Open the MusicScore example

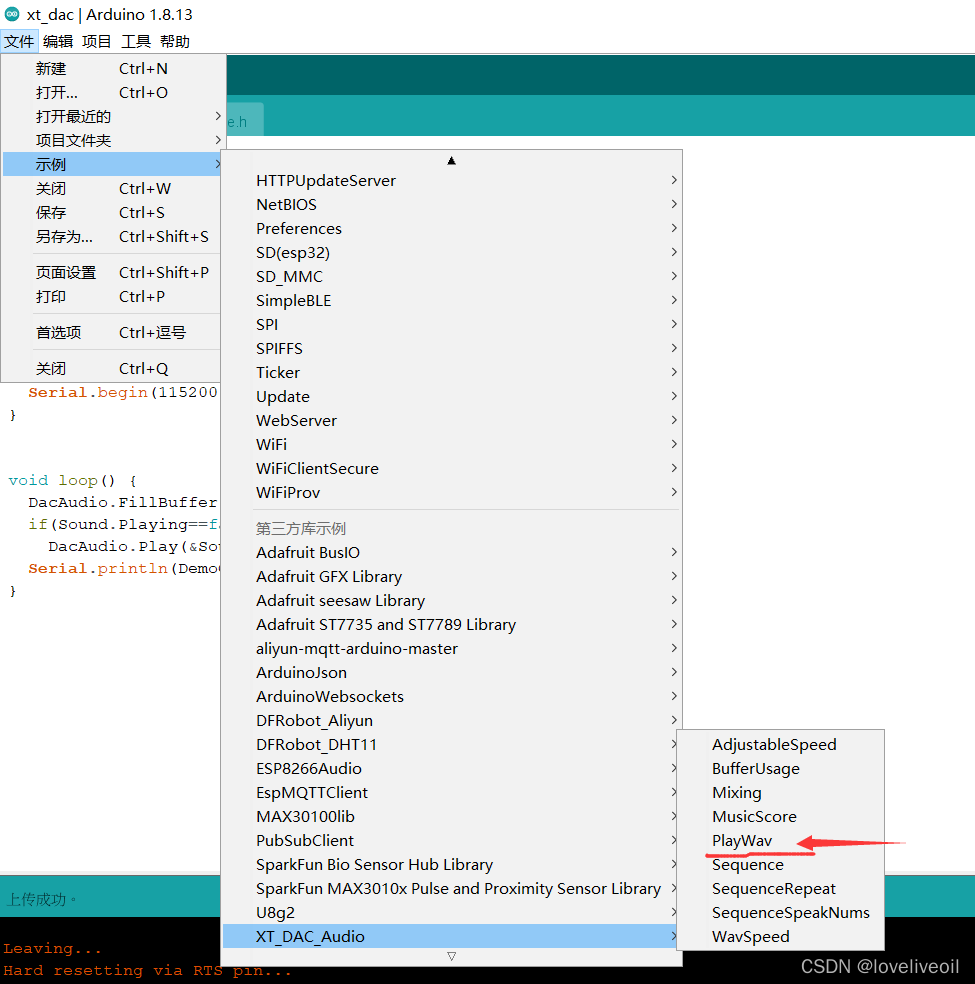click(x=781, y=816)
